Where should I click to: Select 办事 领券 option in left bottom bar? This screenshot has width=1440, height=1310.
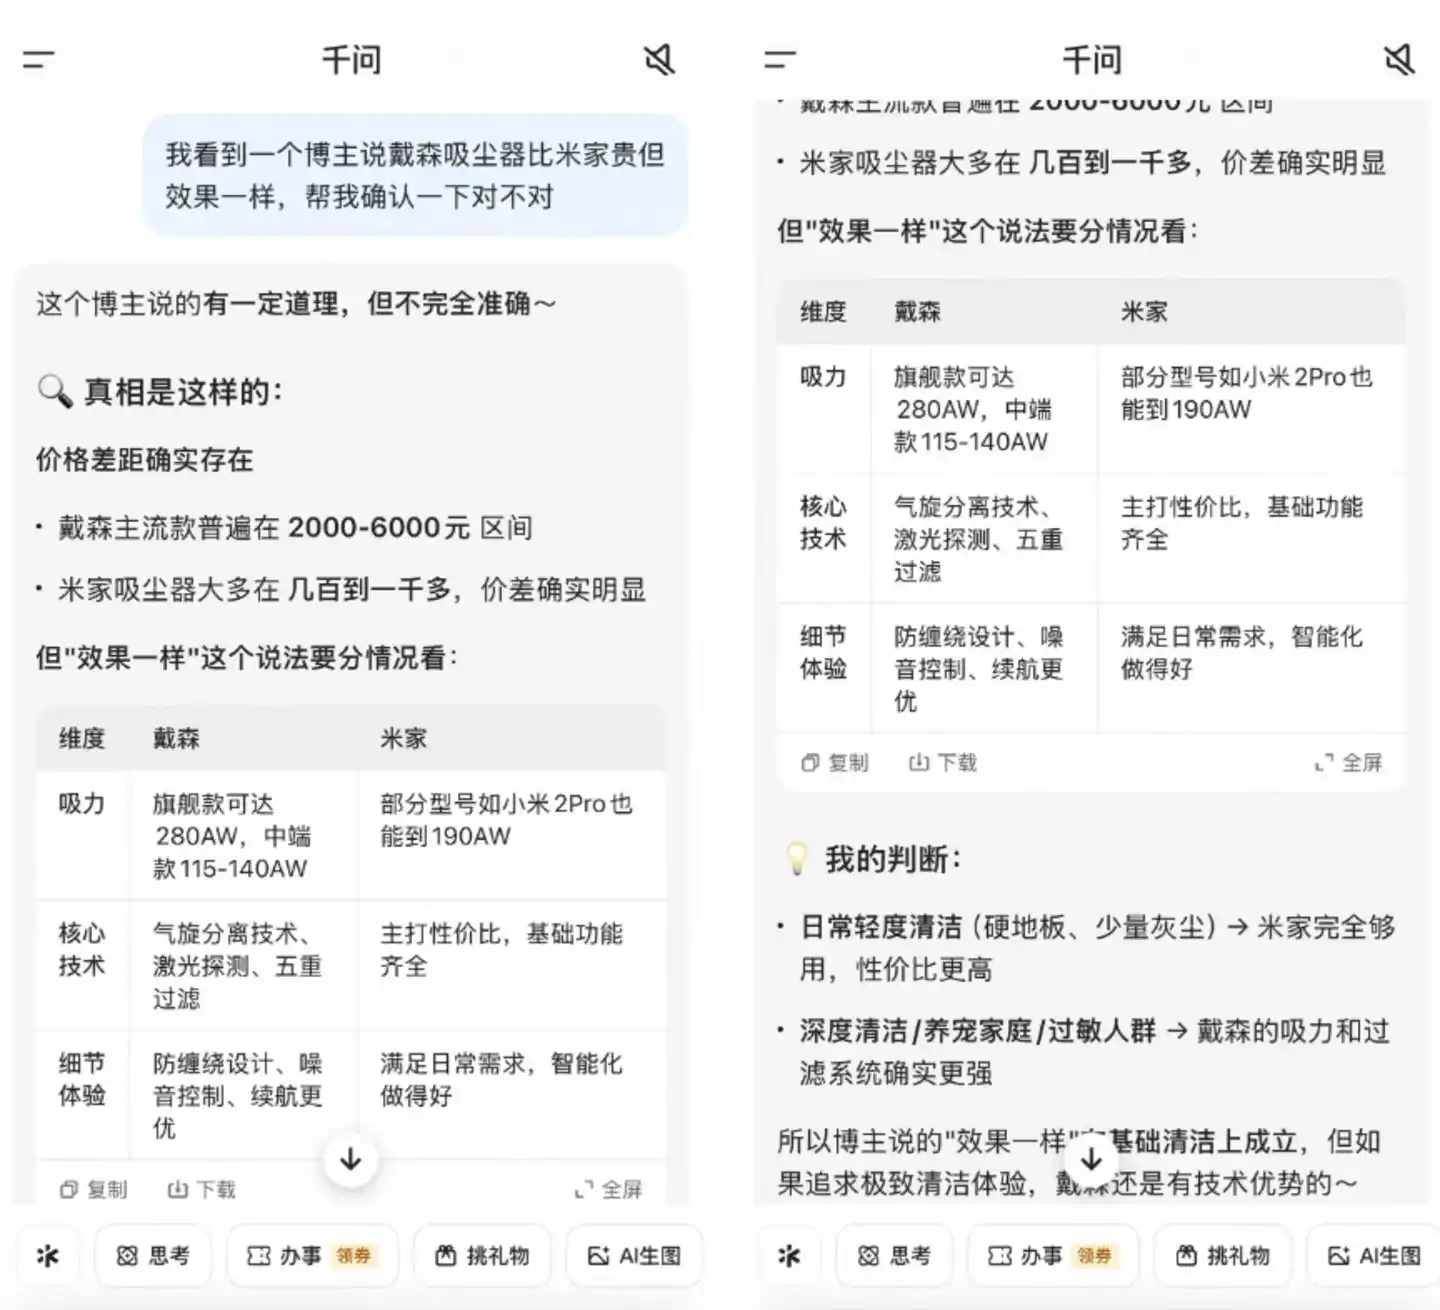click(x=312, y=1255)
